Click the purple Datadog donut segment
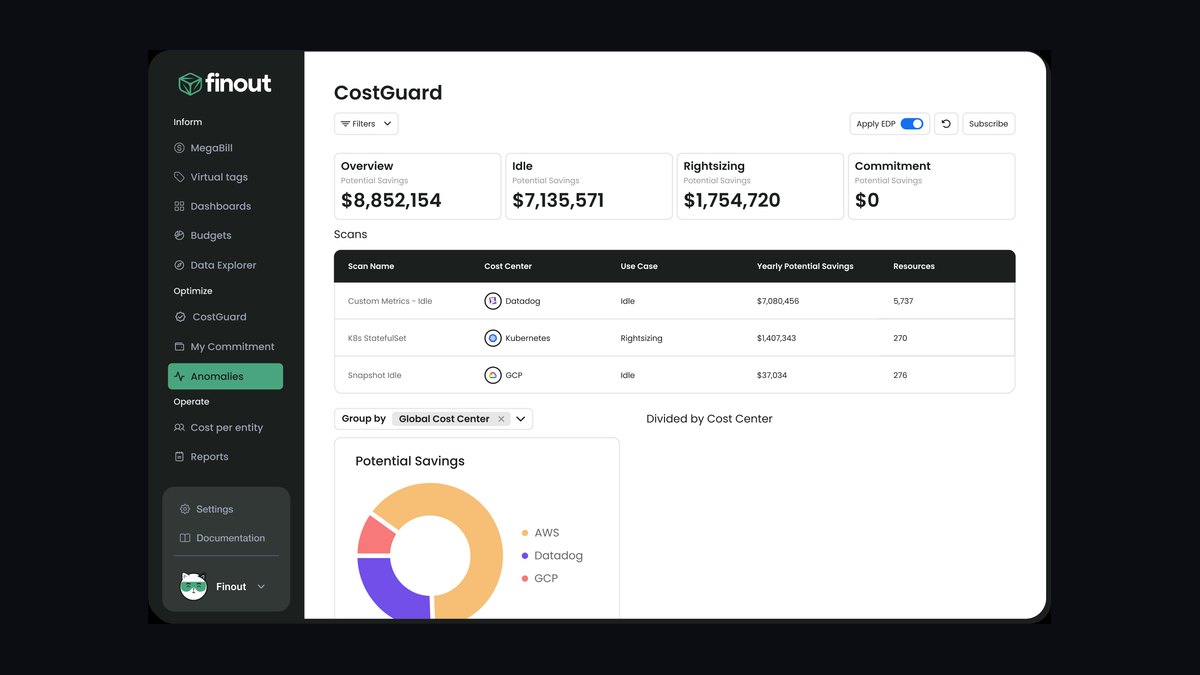This screenshot has width=1200, height=675. (x=385, y=592)
